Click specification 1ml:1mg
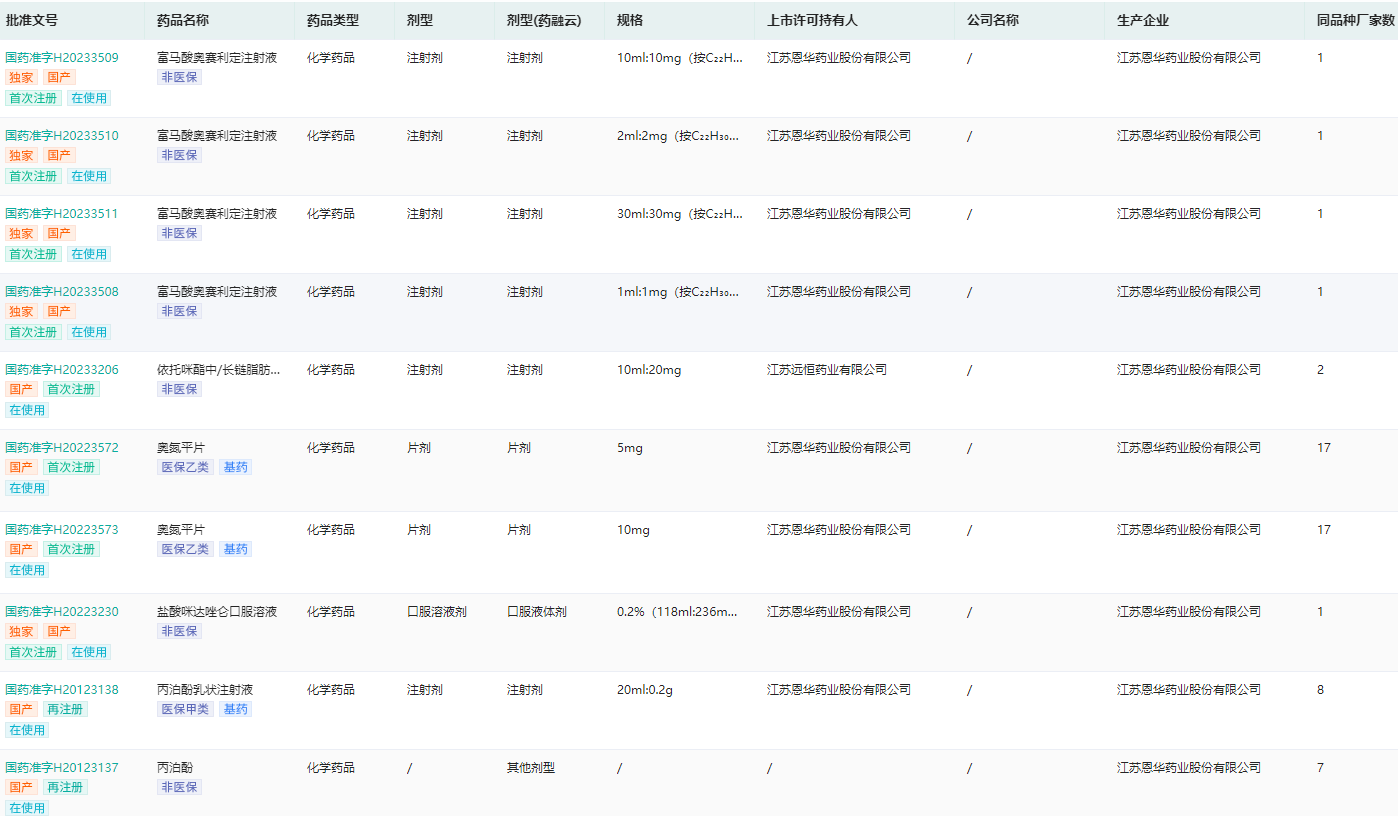This screenshot has height=816, width=1398. click(679, 292)
